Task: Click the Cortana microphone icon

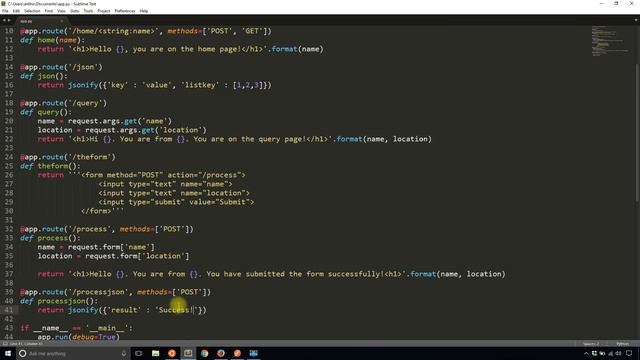Action: pos(124,353)
